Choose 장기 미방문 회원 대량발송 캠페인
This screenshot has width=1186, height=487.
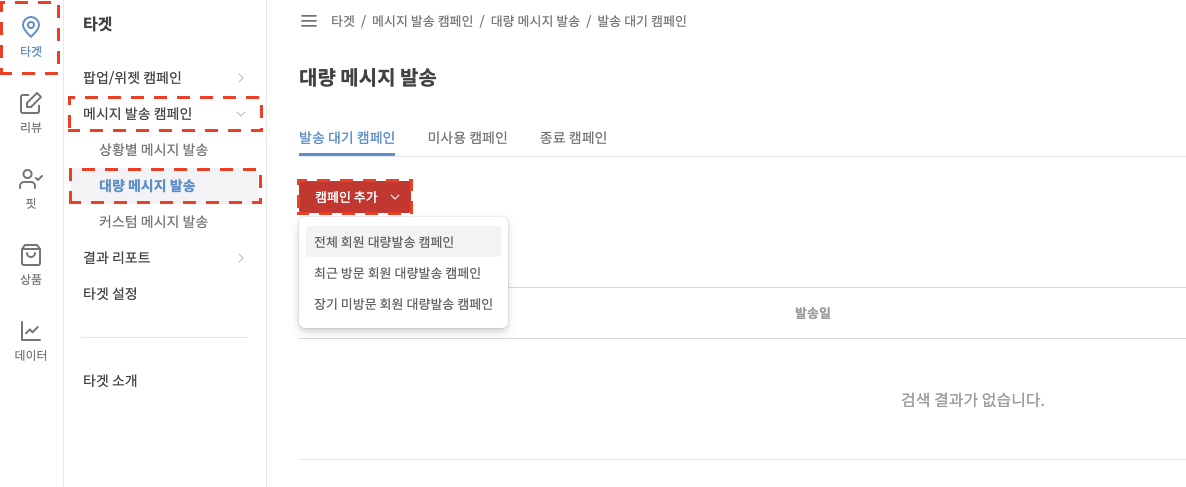(403, 304)
